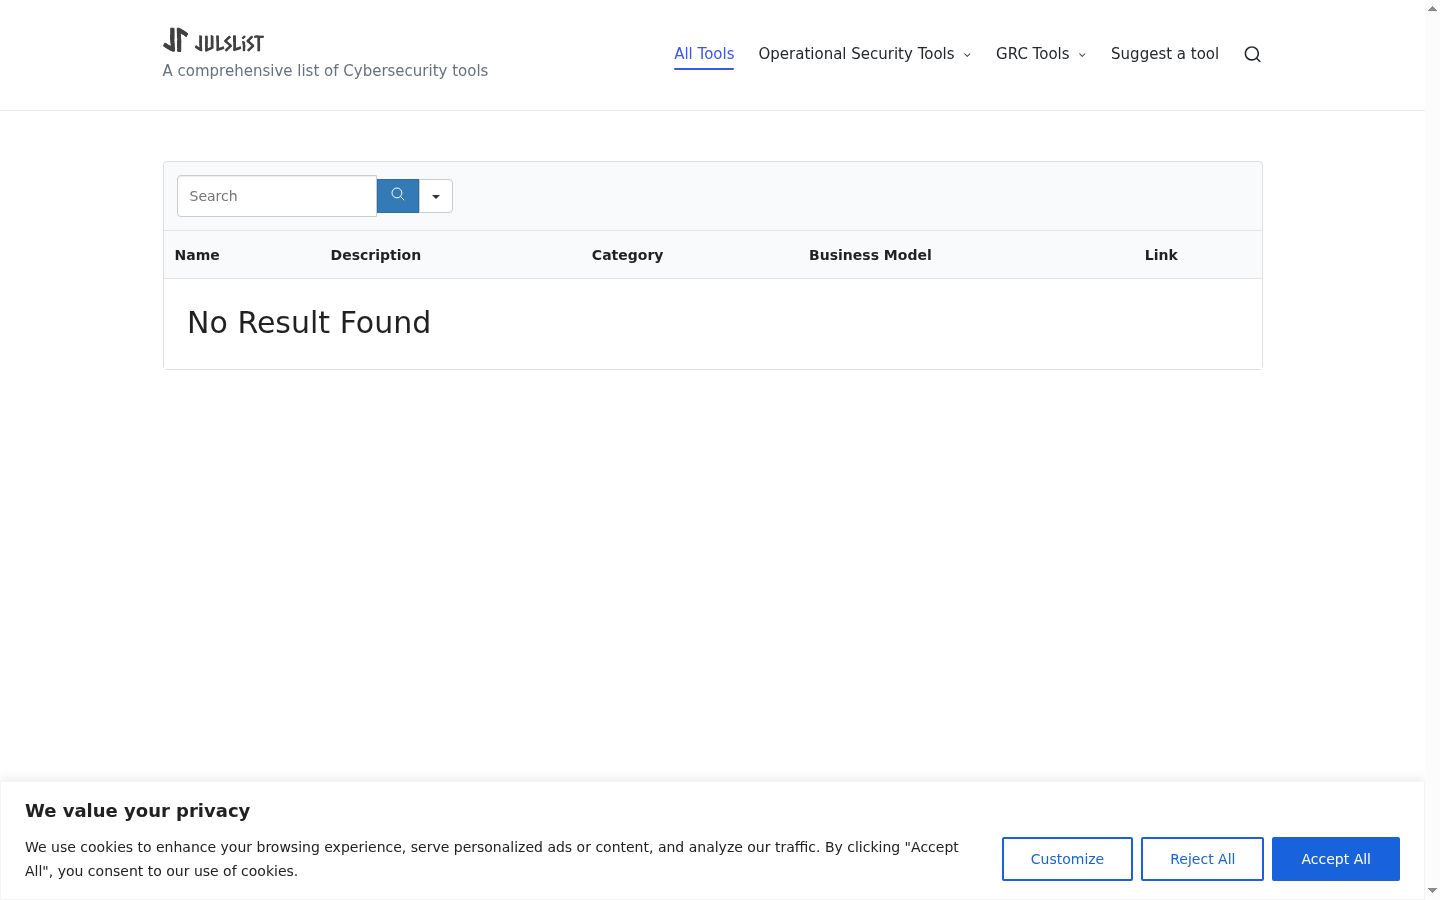Expand the GRC Tools menu
Image resolution: width=1440 pixels, height=900 pixels.
click(x=1041, y=54)
